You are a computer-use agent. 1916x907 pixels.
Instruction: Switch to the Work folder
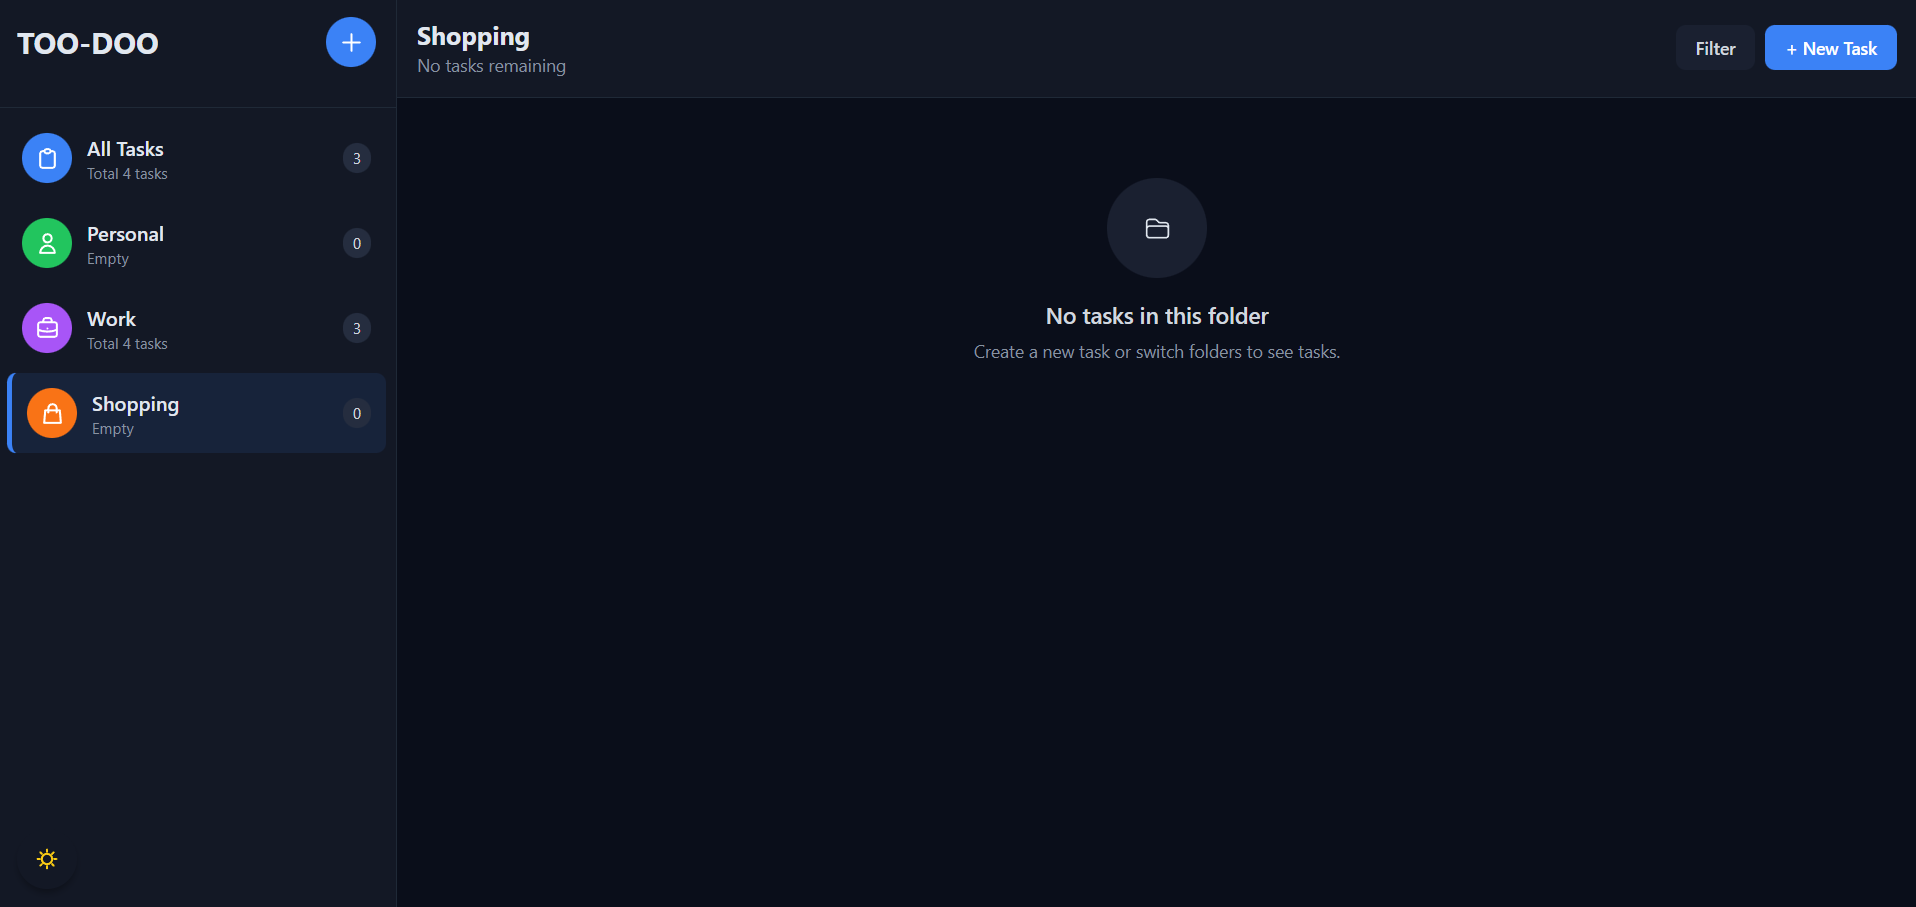[x=197, y=328]
